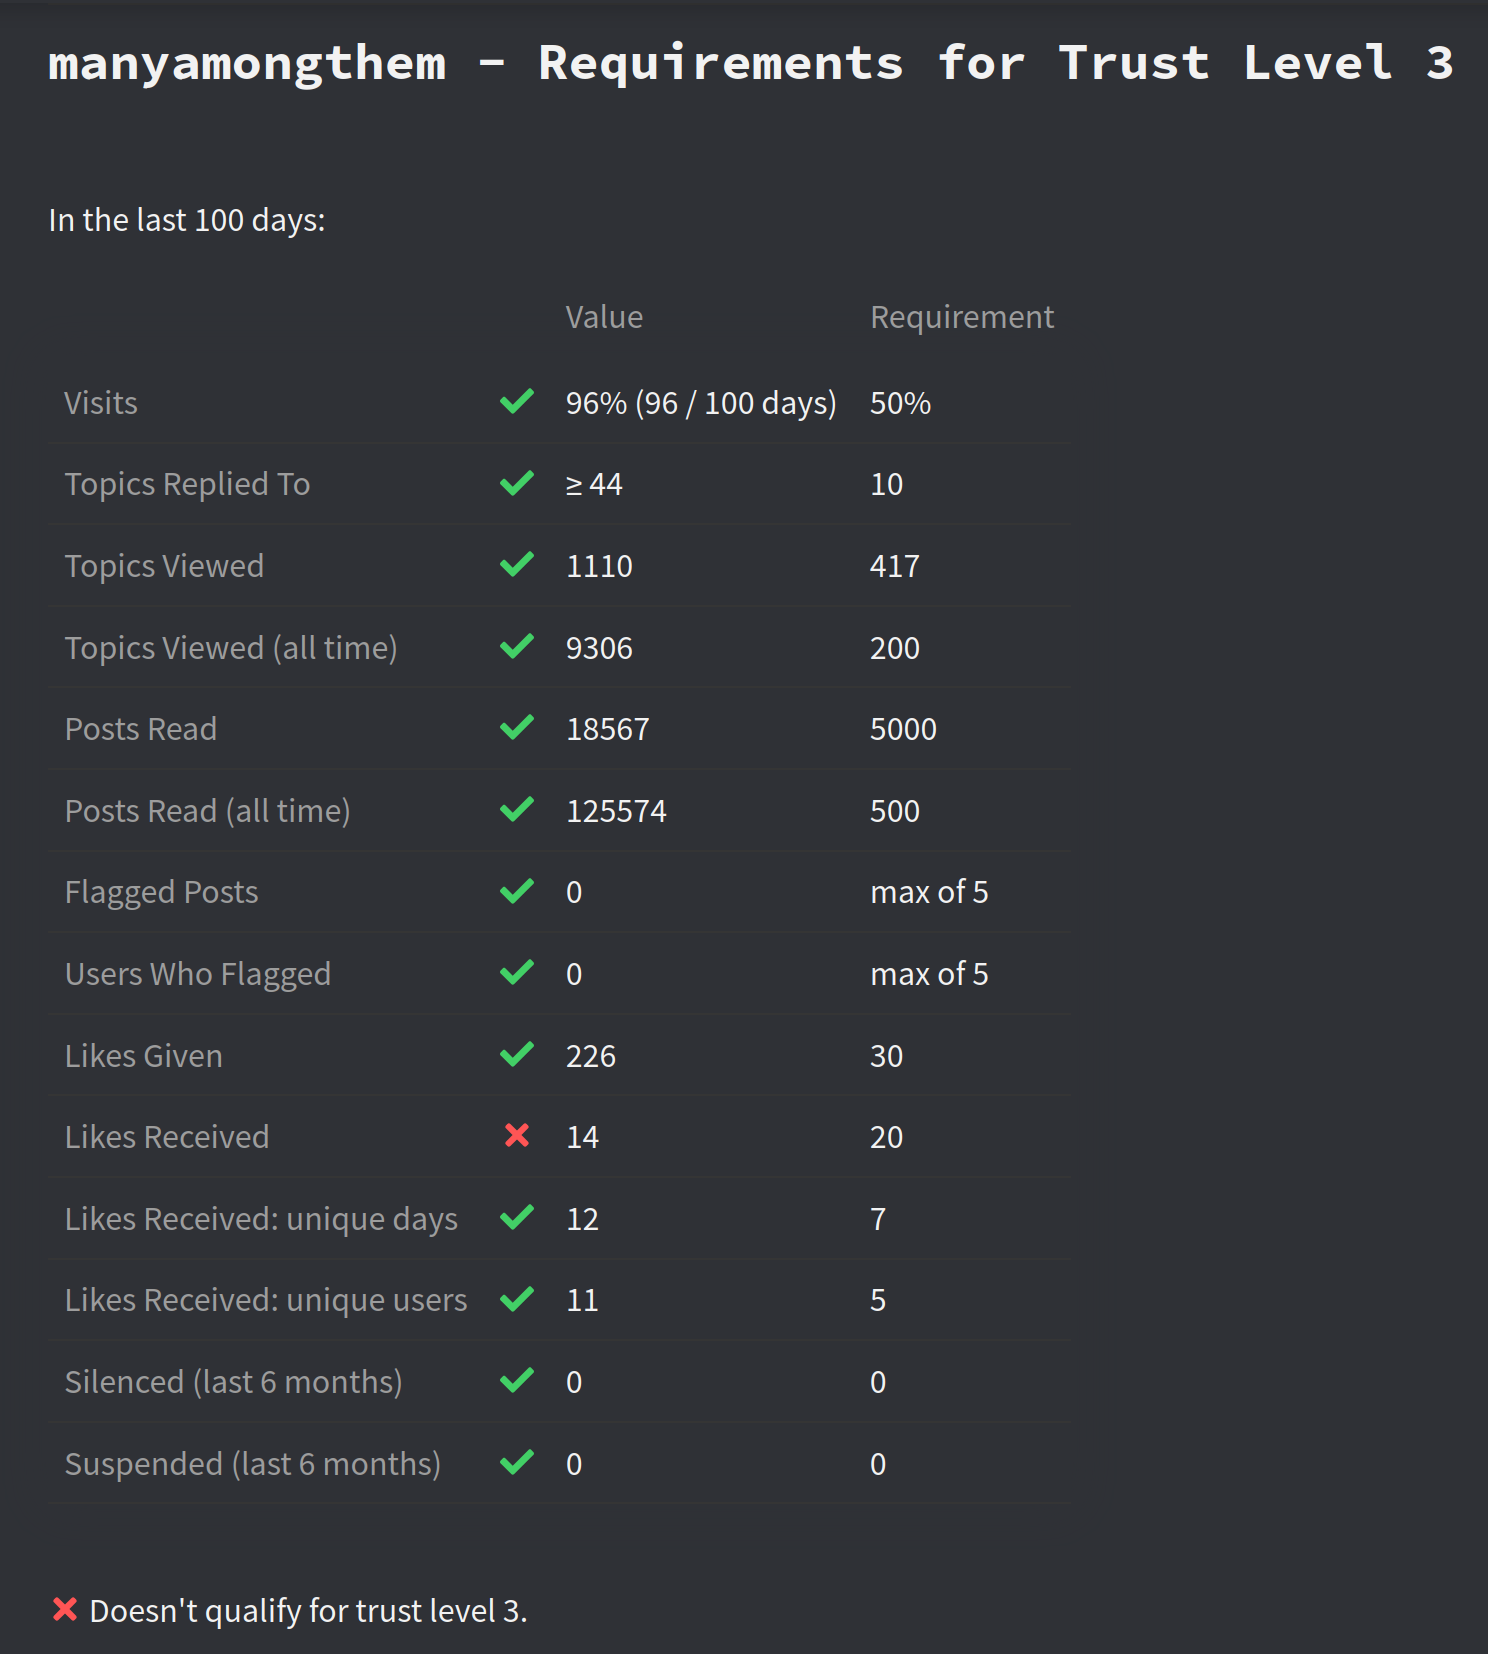Click the 96% (96 / 100 days) value

pyautogui.click(x=701, y=403)
